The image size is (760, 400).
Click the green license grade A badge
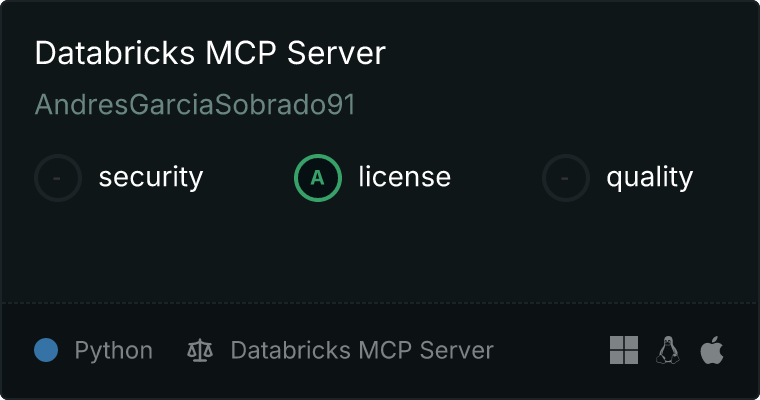pos(318,178)
